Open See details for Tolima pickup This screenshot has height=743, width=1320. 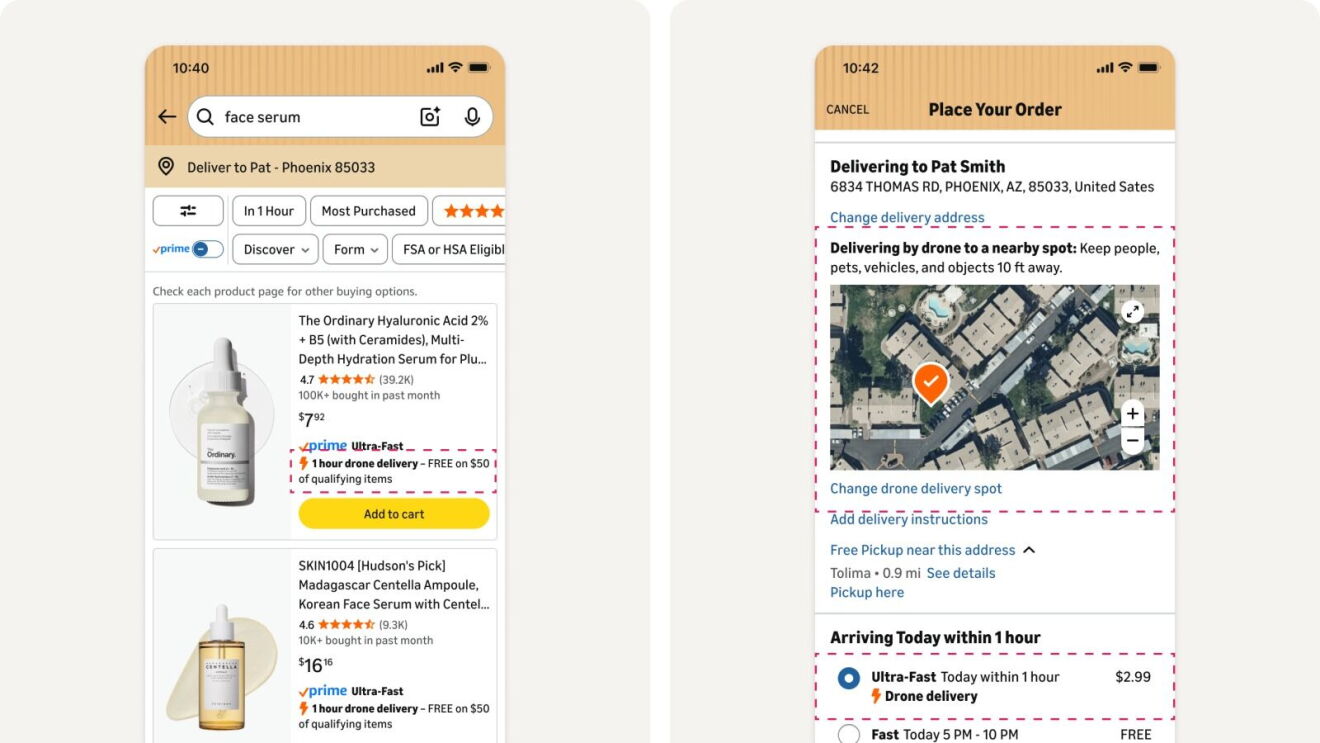[x=961, y=573]
